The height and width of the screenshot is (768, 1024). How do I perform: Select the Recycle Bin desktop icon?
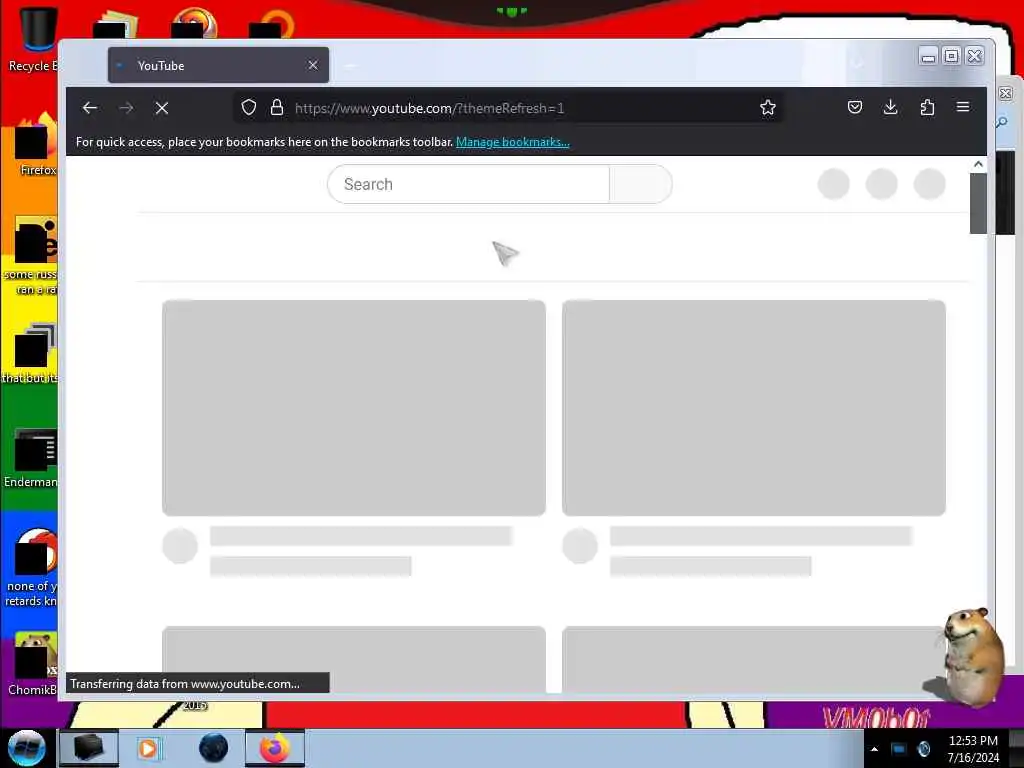tap(33, 39)
